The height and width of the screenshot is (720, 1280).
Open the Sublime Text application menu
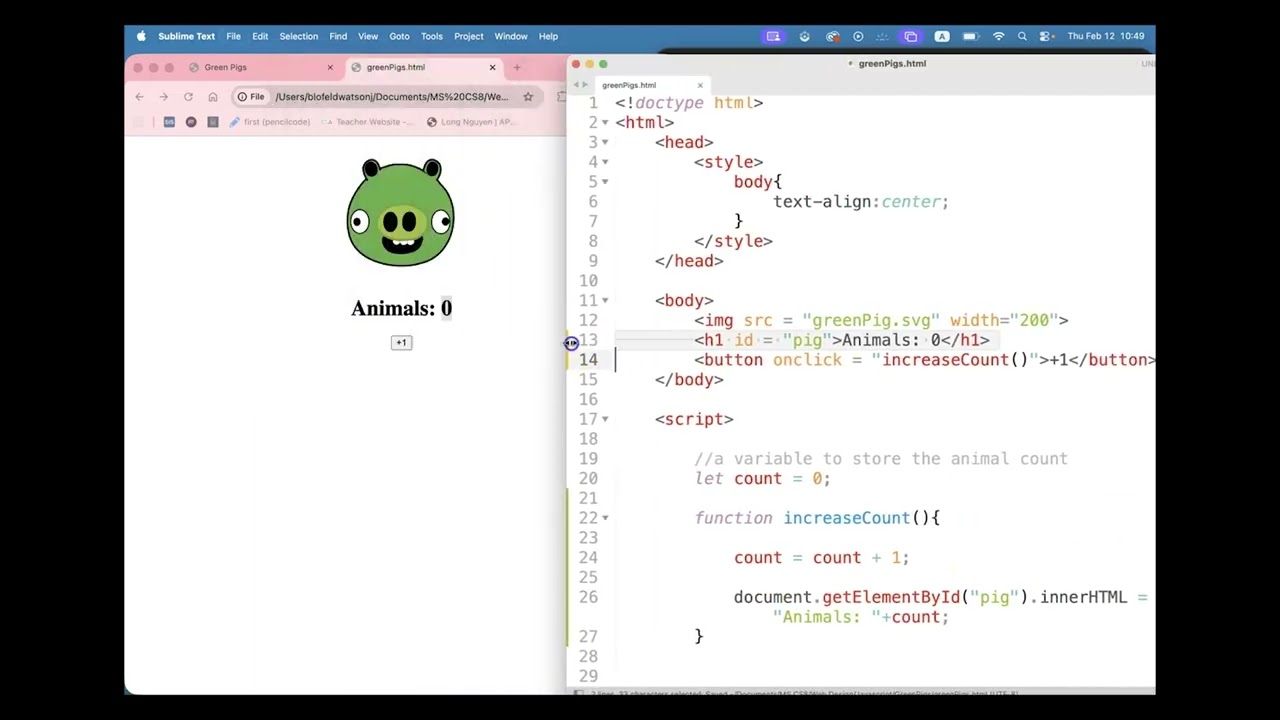186,36
